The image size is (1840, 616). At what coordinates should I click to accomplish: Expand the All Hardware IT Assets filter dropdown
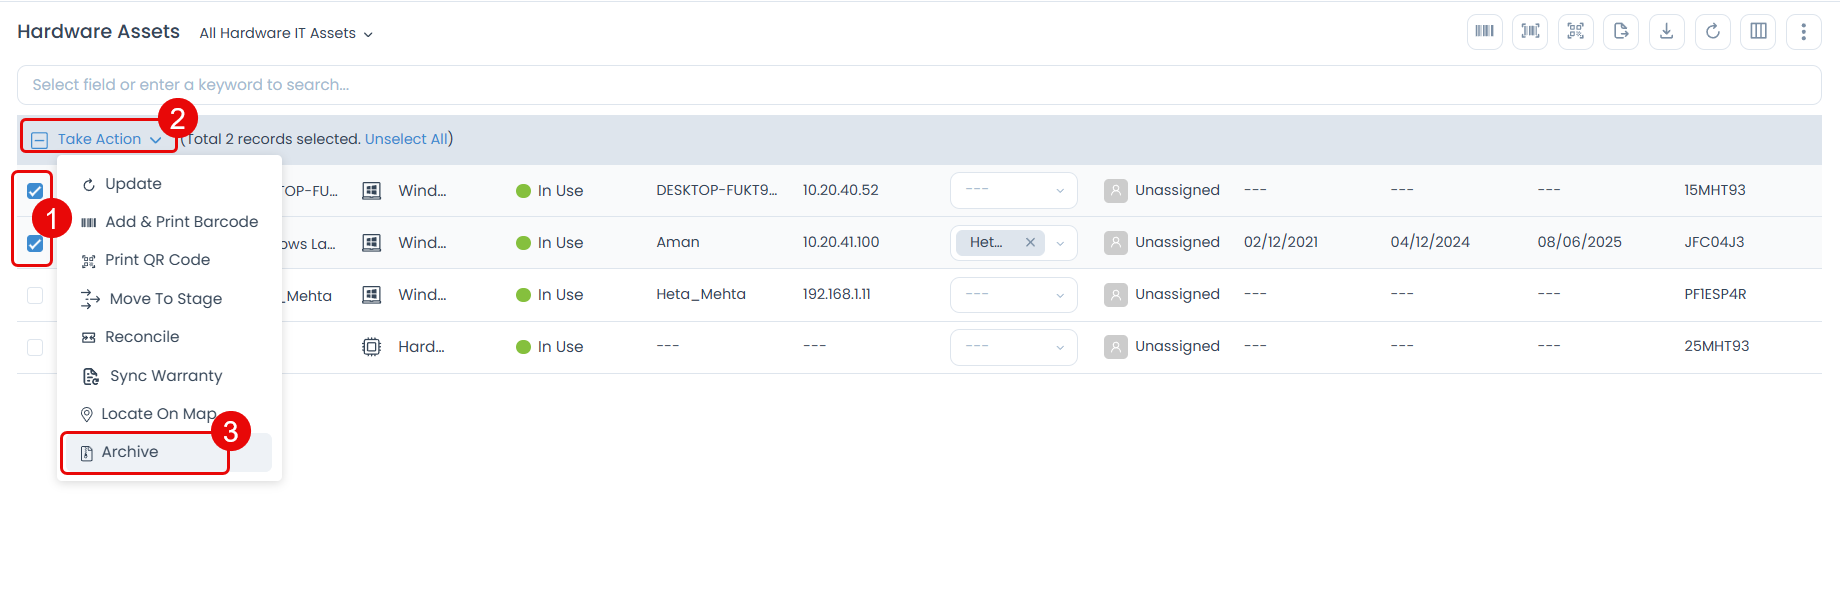pos(286,34)
